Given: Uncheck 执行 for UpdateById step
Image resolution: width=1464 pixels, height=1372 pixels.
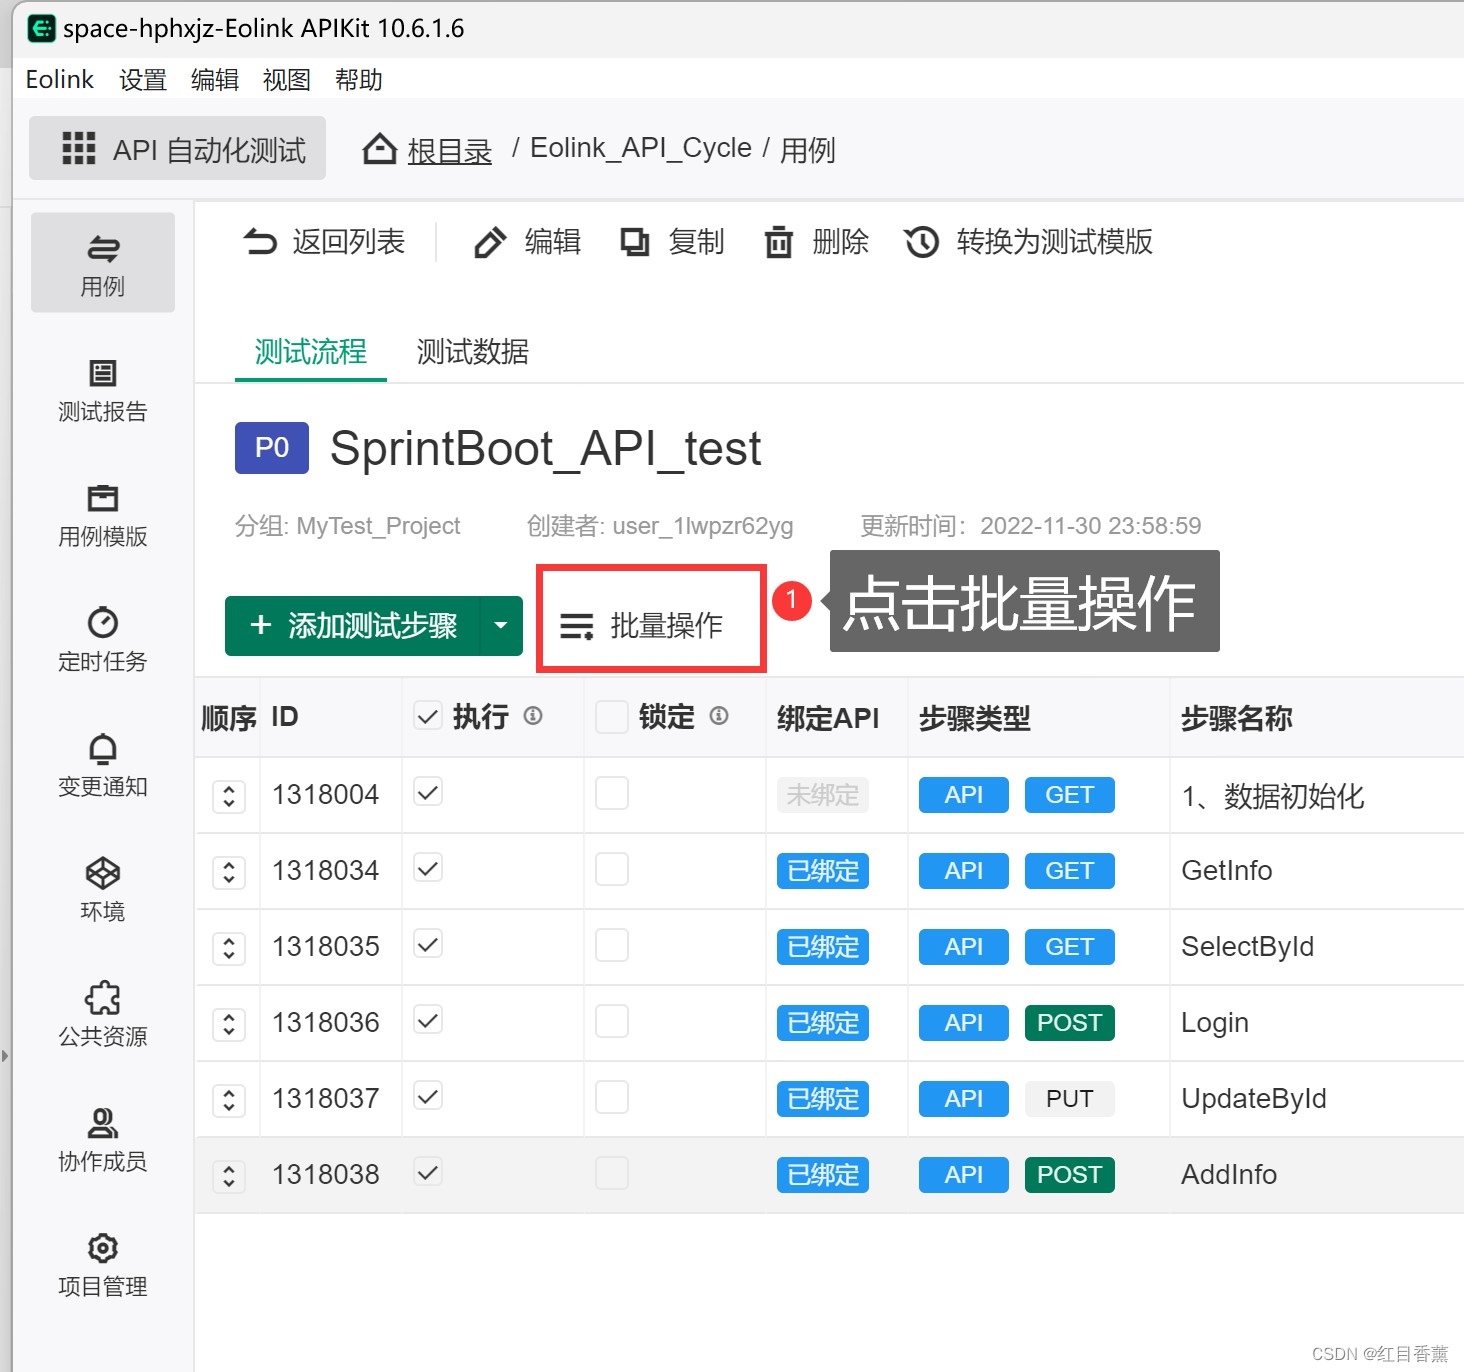Looking at the screenshot, I should [x=428, y=1096].
